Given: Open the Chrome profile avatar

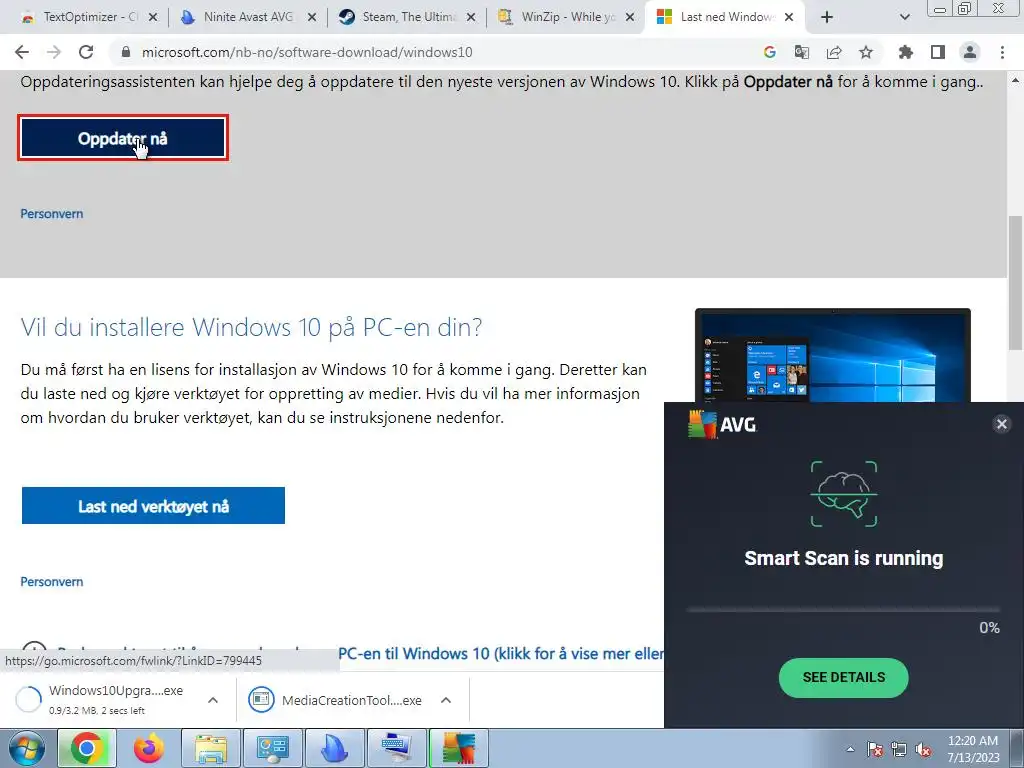Looking at the screenshot, I should 970,52.
